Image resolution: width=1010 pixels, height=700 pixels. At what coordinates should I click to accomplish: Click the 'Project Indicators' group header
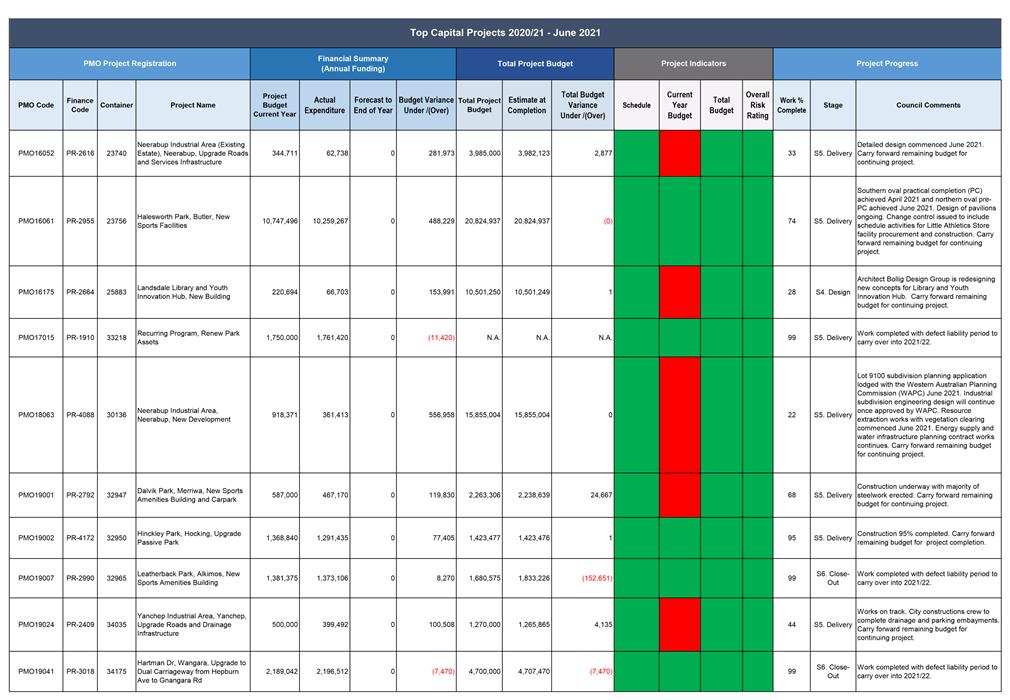pyautogui.click(x=693, y=64)
